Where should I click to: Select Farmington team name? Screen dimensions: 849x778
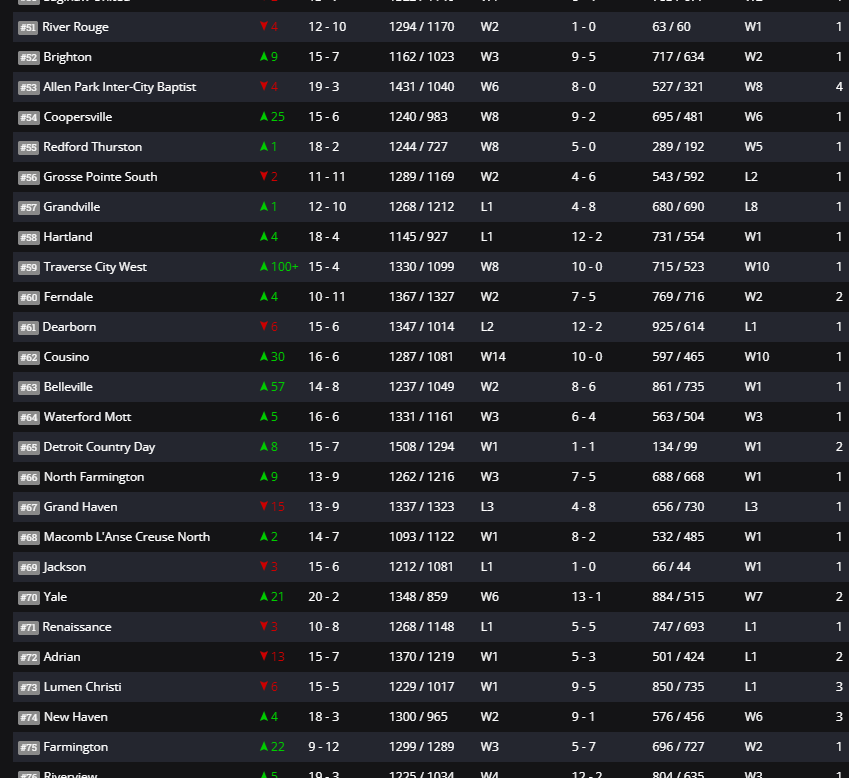point(75,747)
